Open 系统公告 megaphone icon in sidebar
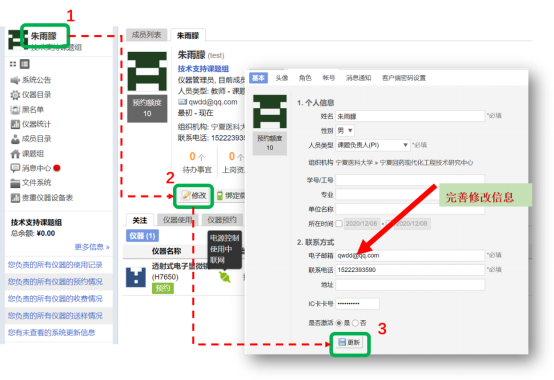Image resolution: width=554 pixels, height=380 pixels. click(15, 80)
